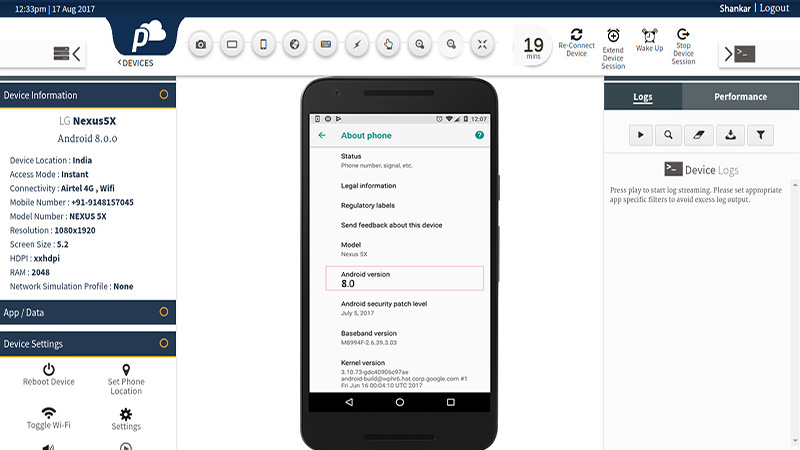Click the 19 mins session timer

[533, 47]
